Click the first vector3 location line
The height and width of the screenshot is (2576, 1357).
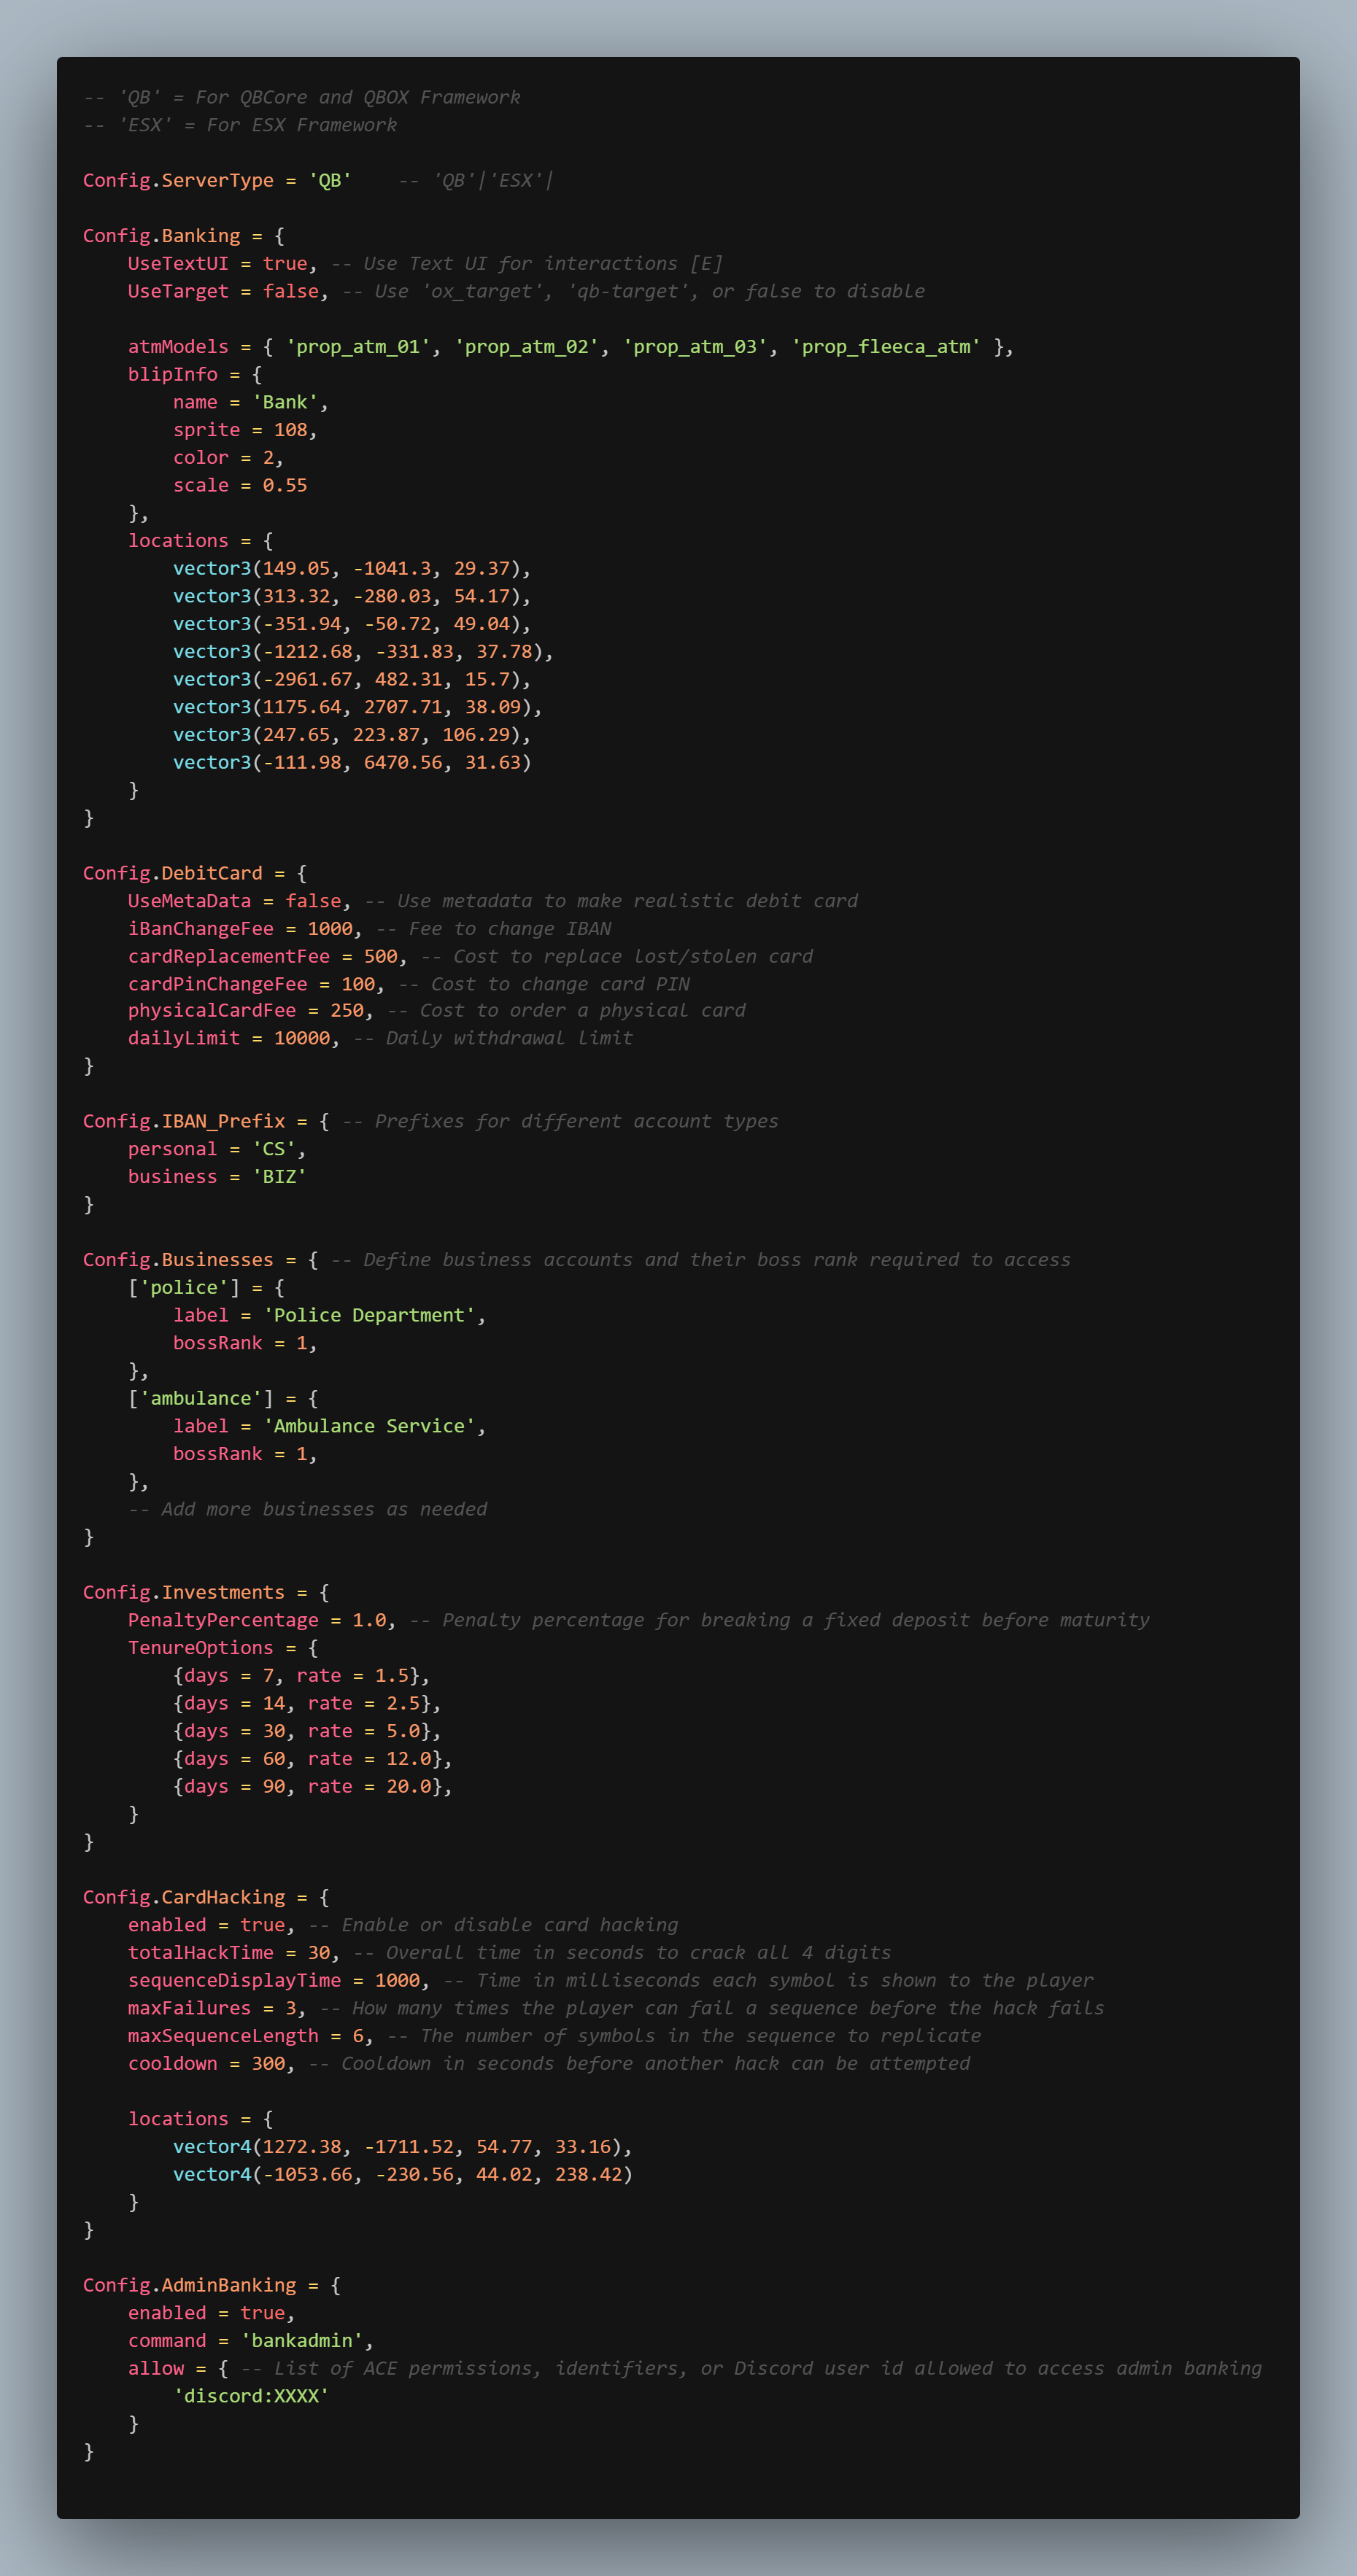(x=352, y=568)
